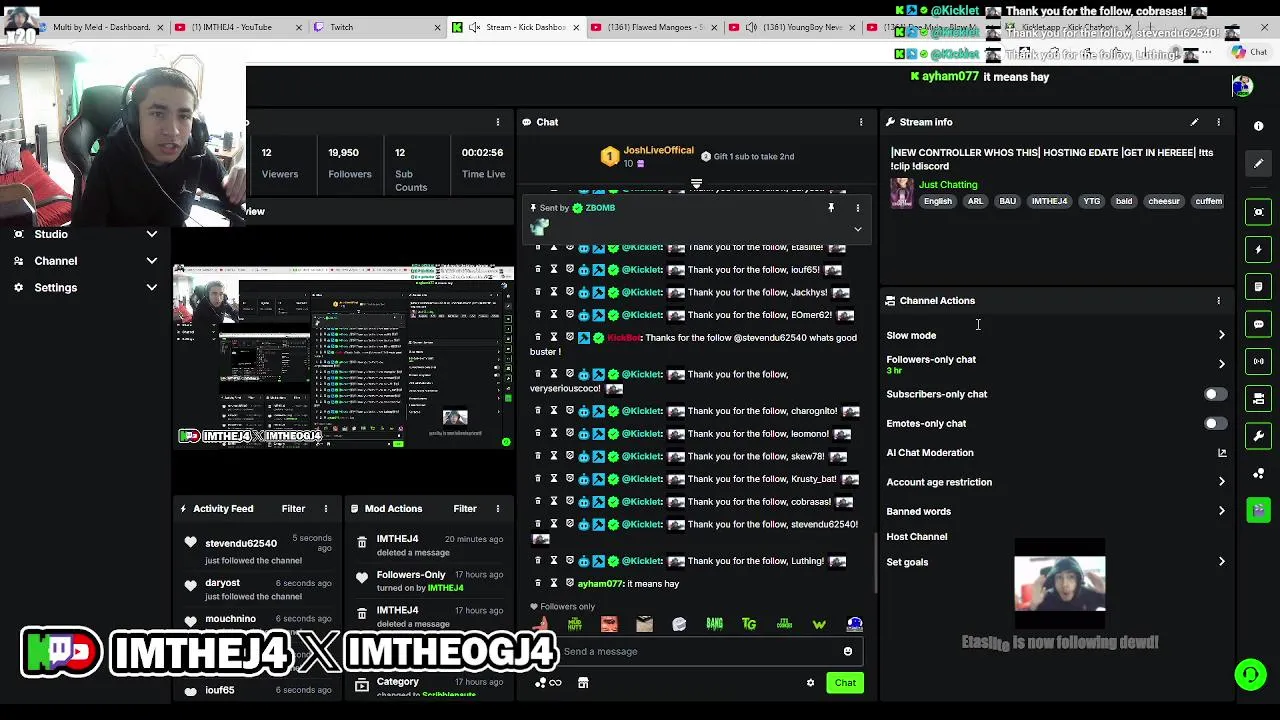1280x720 pixels.
Task: Select the TG emote in quick emotes
Action: click(749, 624)
